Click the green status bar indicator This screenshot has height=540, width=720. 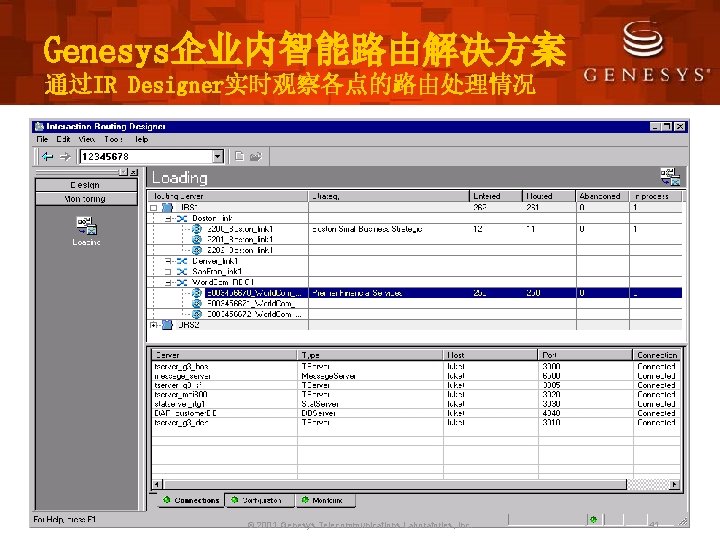pos(593,519)
